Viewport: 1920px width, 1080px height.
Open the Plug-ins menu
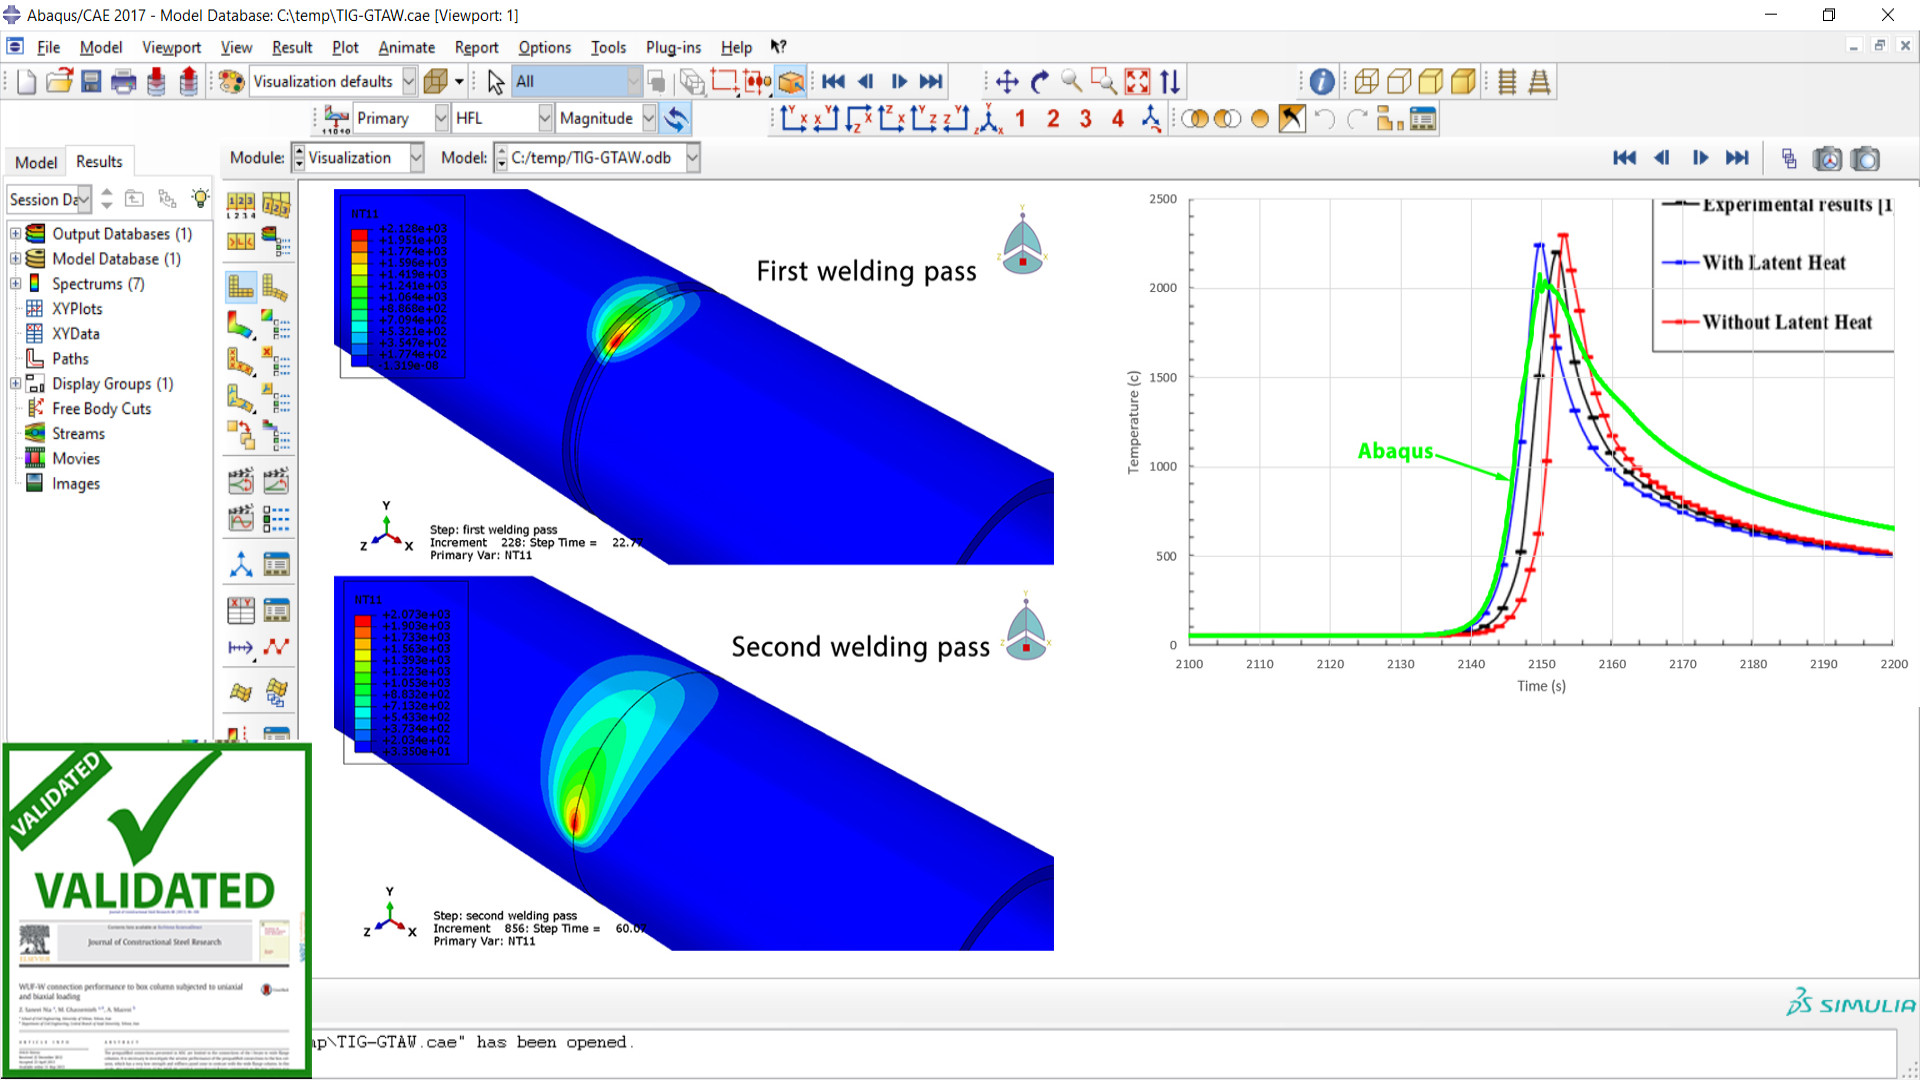[673, 47]
